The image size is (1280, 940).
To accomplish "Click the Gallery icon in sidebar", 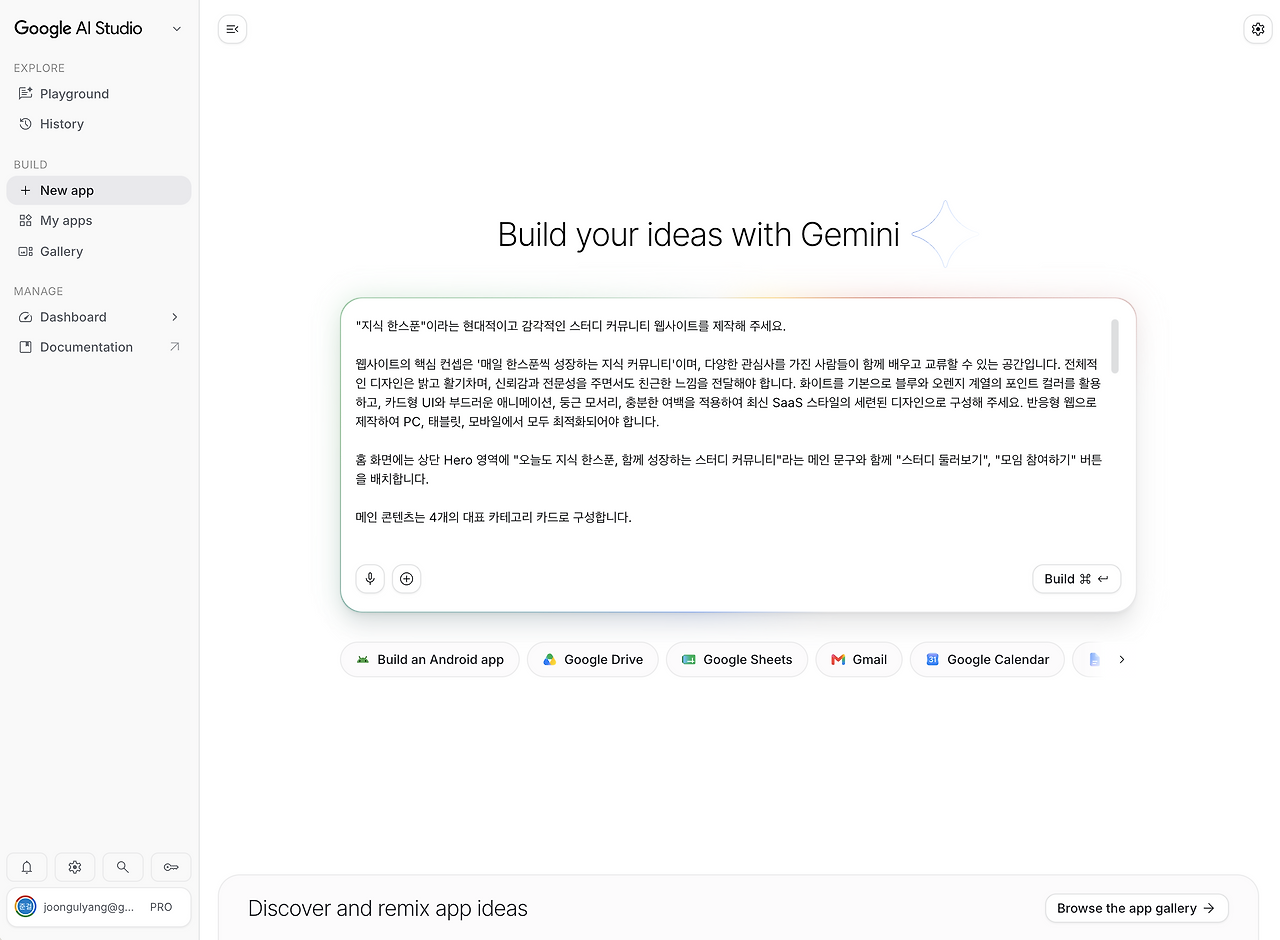I will [26, 252].
